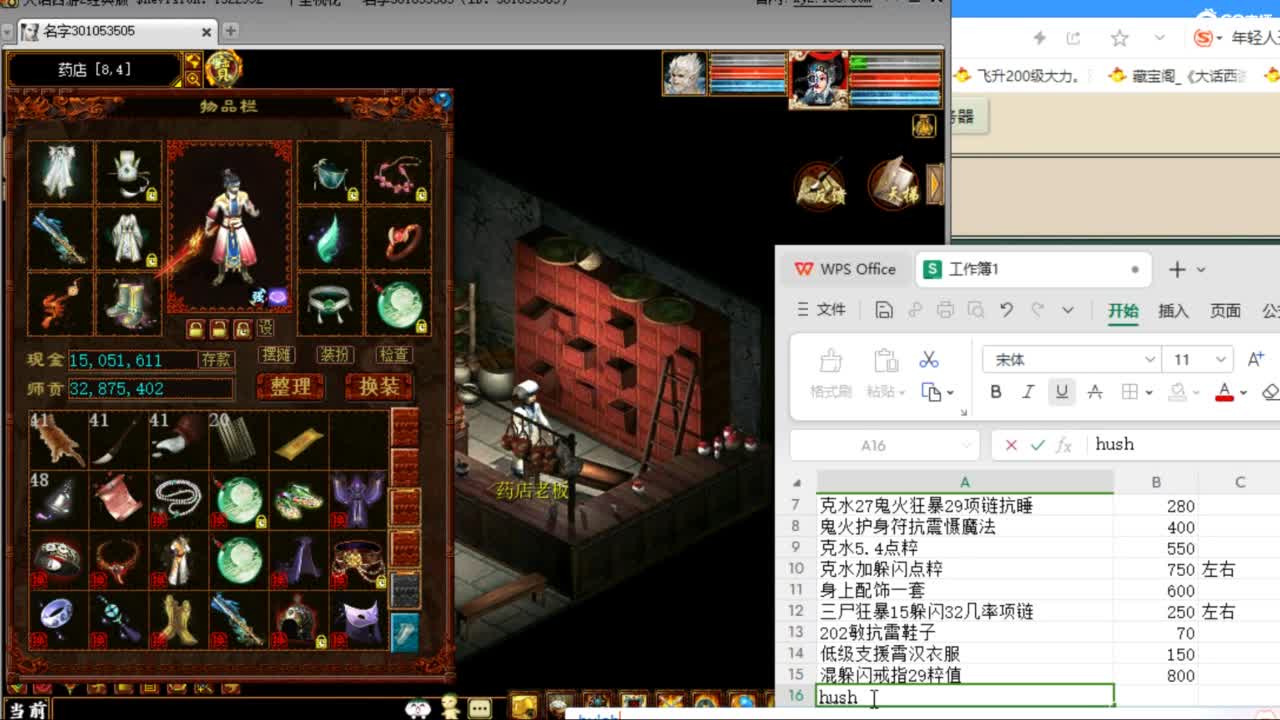Open the font size dropdown showing 11

pyautogui.click(x=1222, y=360)
